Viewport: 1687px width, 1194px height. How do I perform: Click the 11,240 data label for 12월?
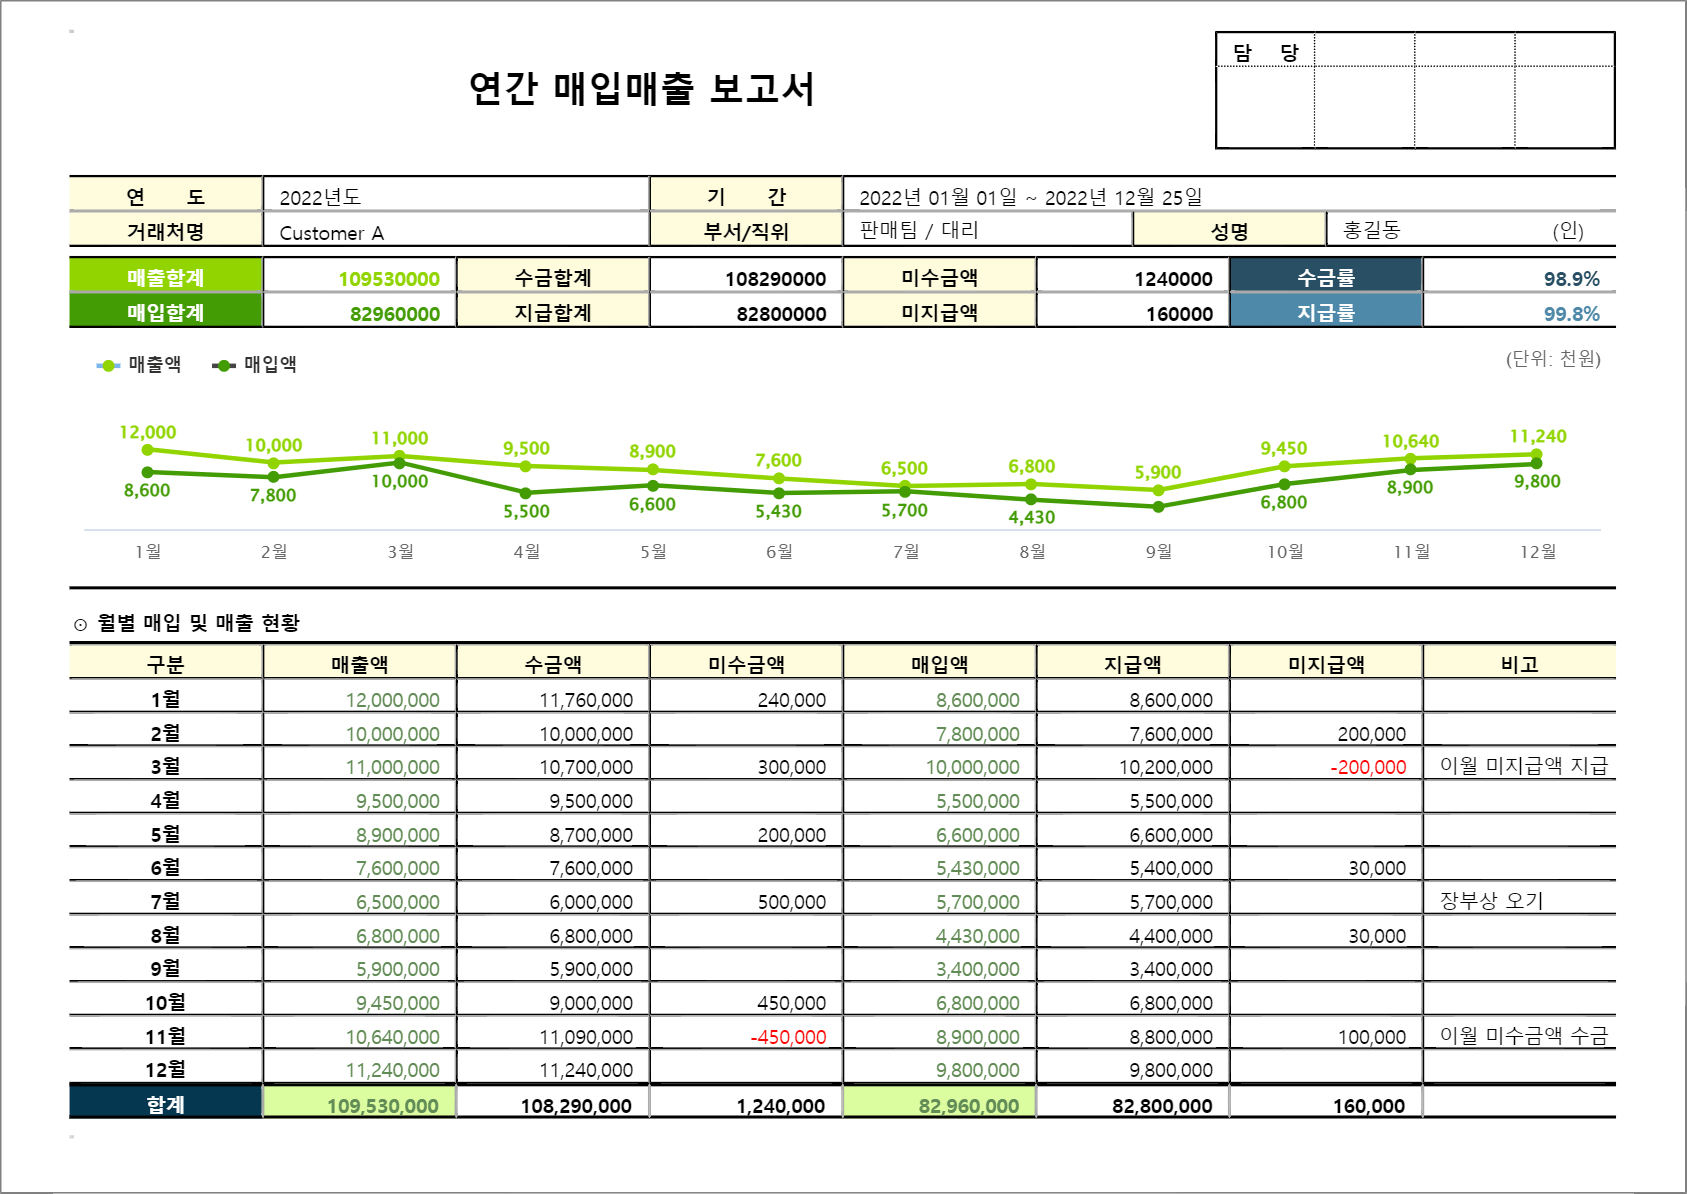click(1538, 436)
